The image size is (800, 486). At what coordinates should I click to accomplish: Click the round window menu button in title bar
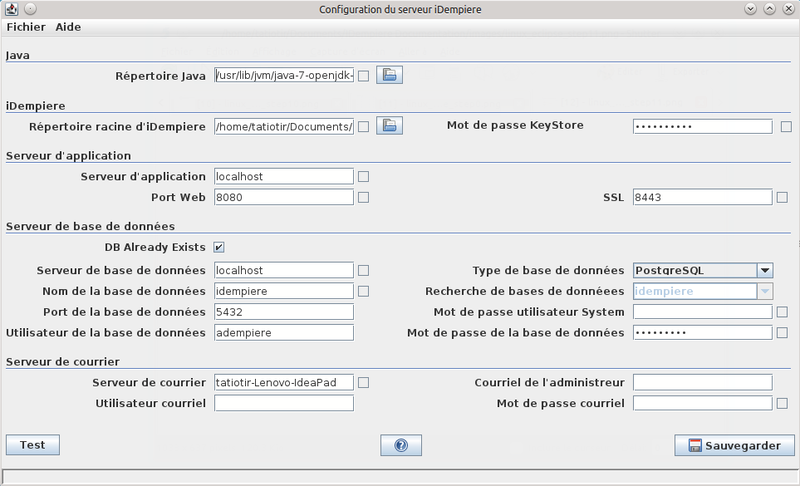[30, 9]
